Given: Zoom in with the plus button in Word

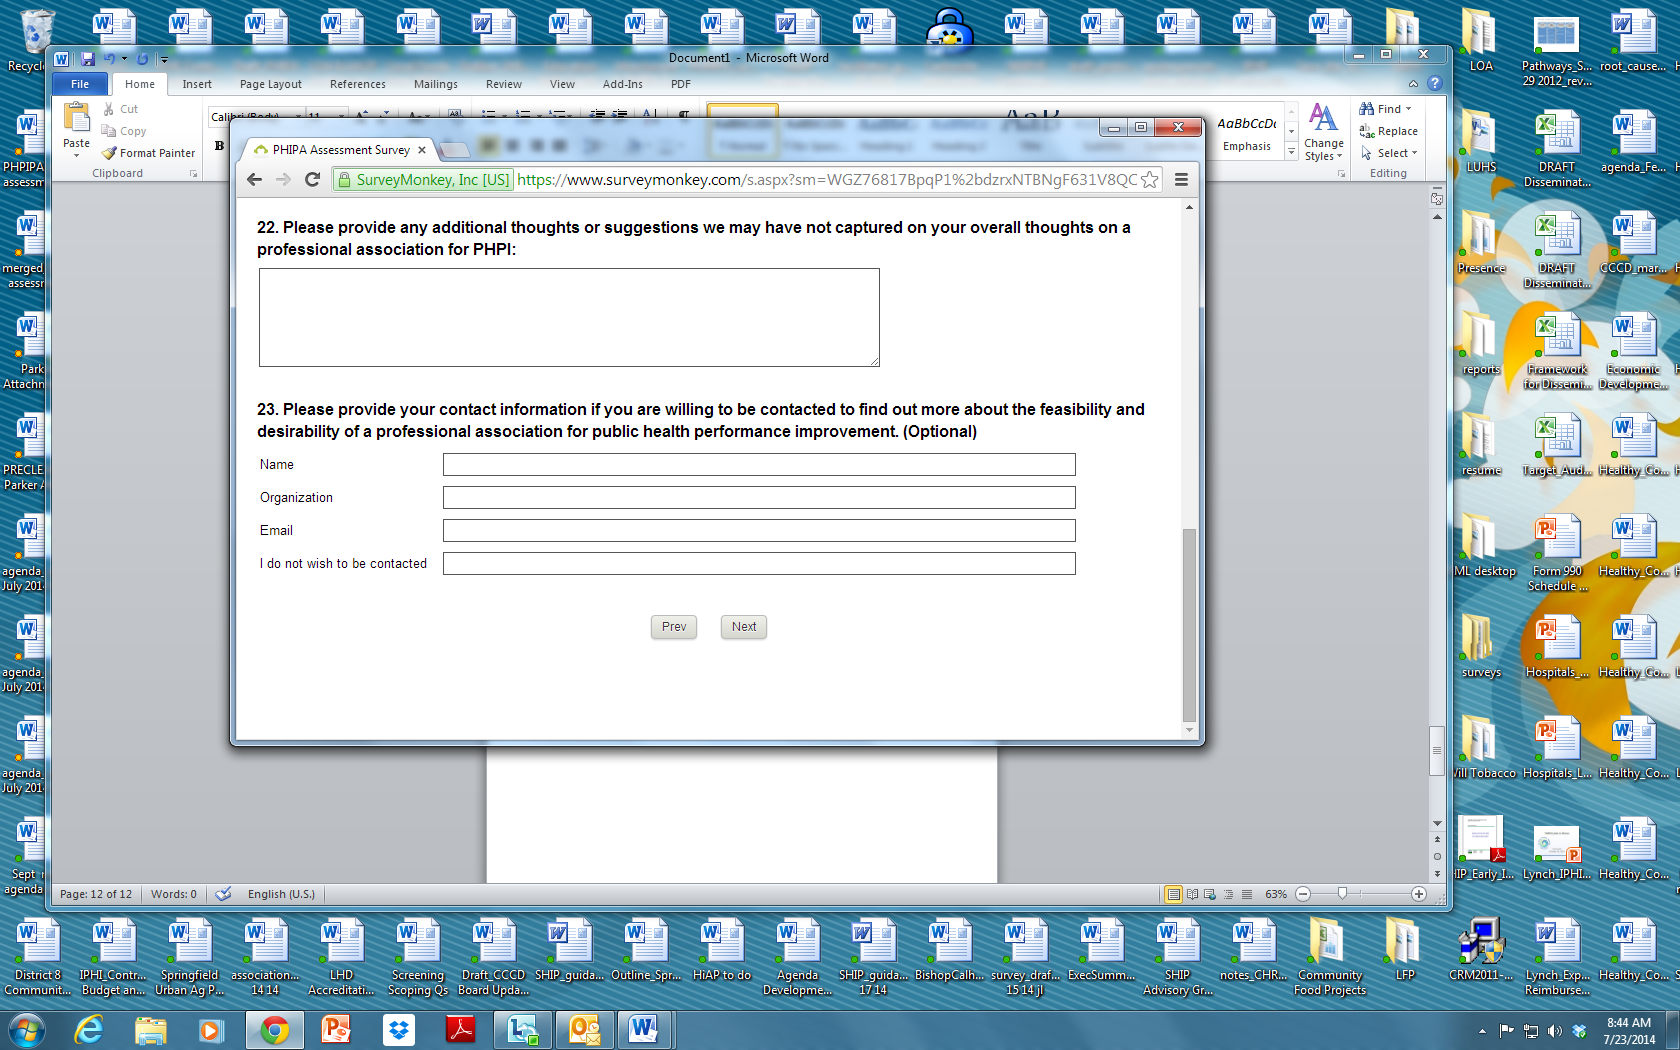Looking at the screenshot, I should 1418,894.
